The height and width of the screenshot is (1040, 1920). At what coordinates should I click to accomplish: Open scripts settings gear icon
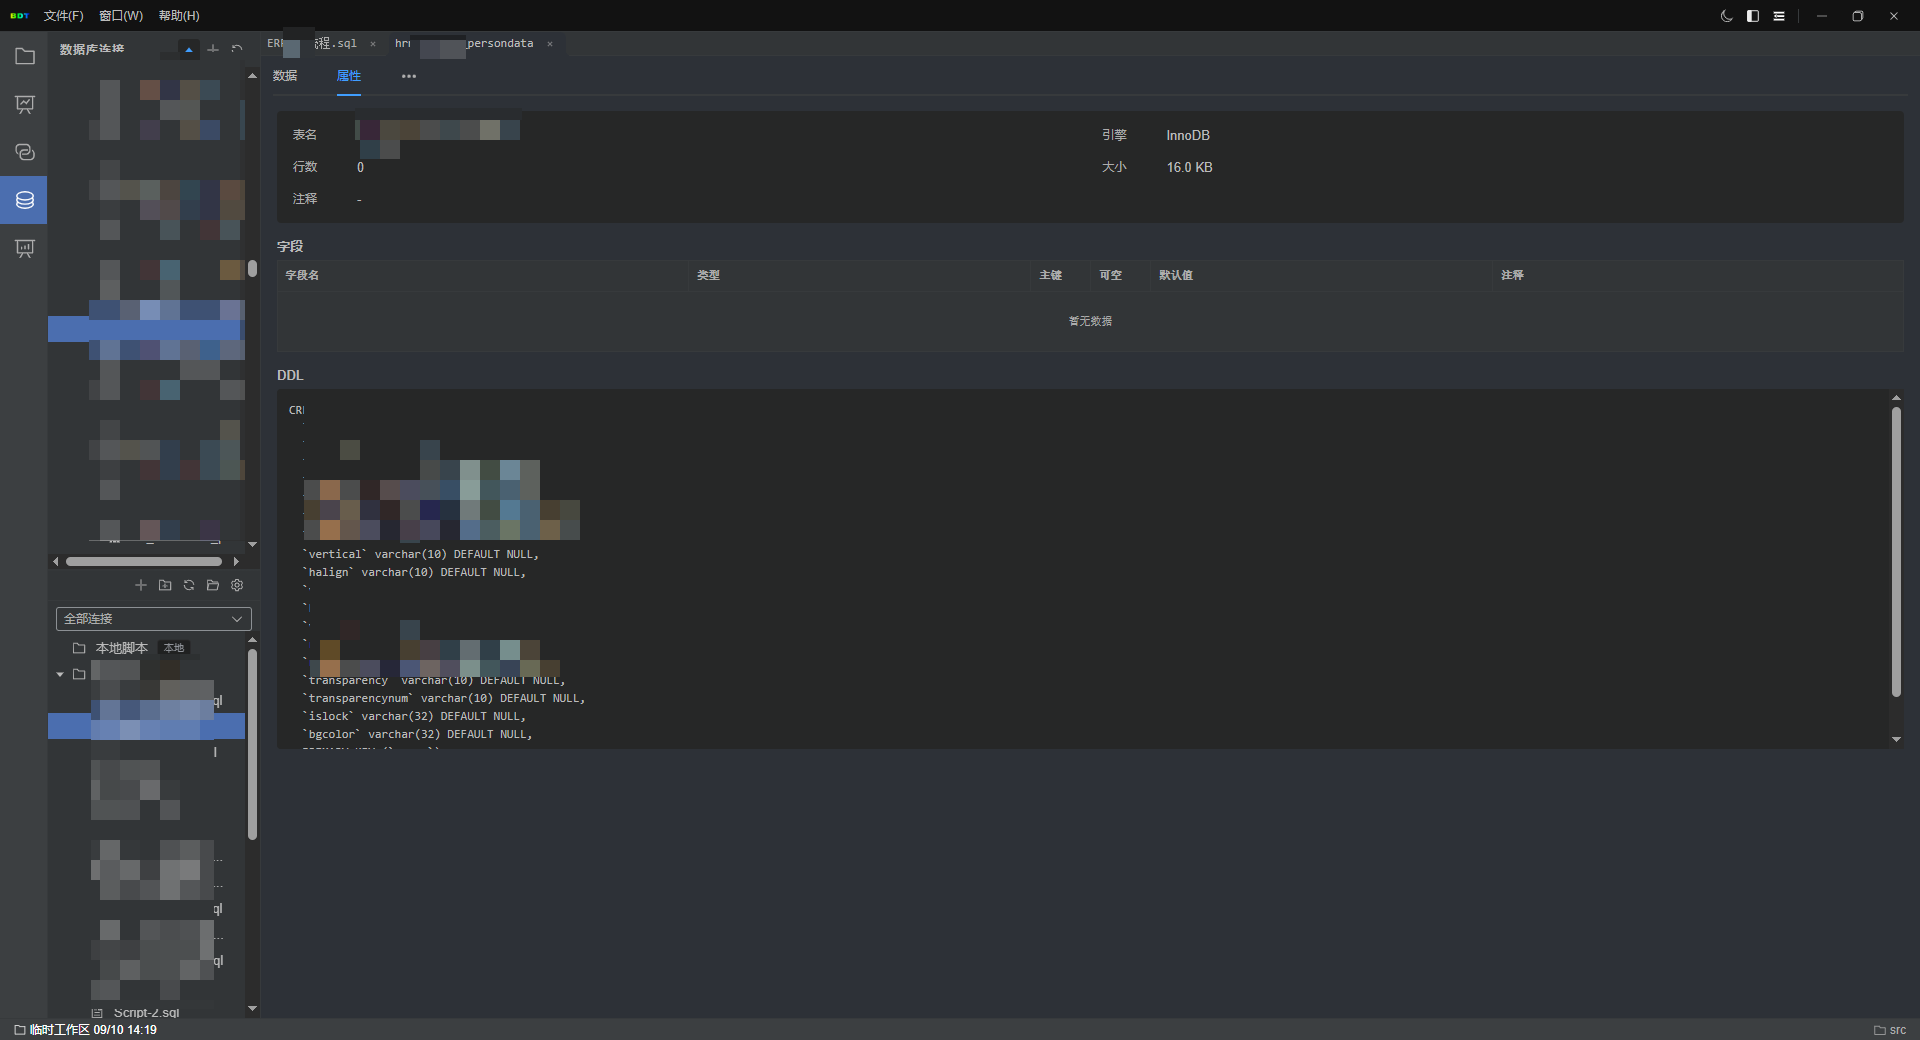click(x=237, y=585)
